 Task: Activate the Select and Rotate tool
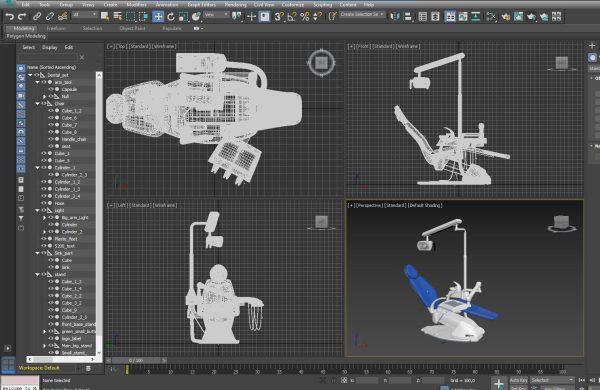click(x=171, y=16)
